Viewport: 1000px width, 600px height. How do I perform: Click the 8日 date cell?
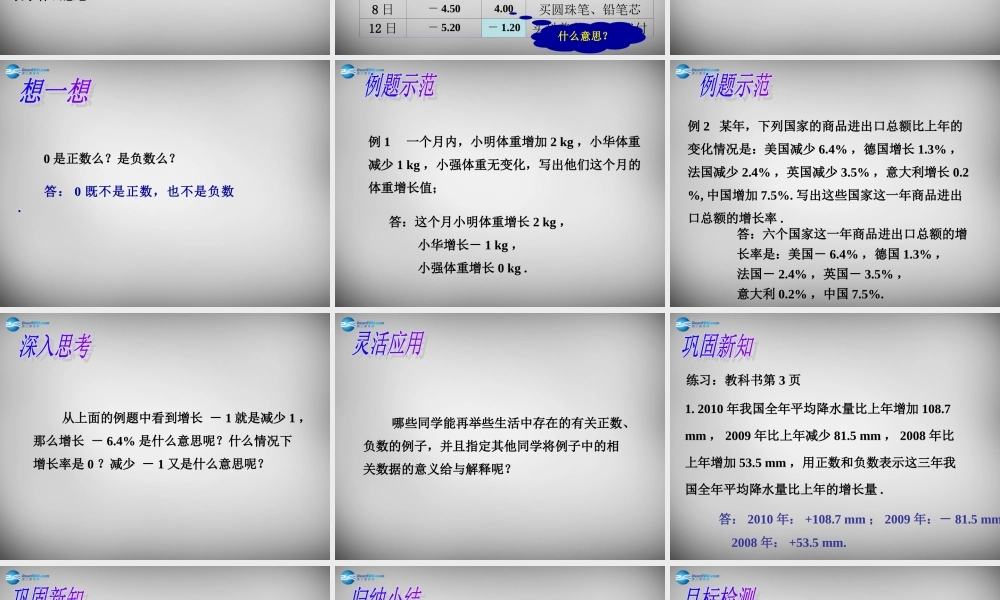coord(383,9)
